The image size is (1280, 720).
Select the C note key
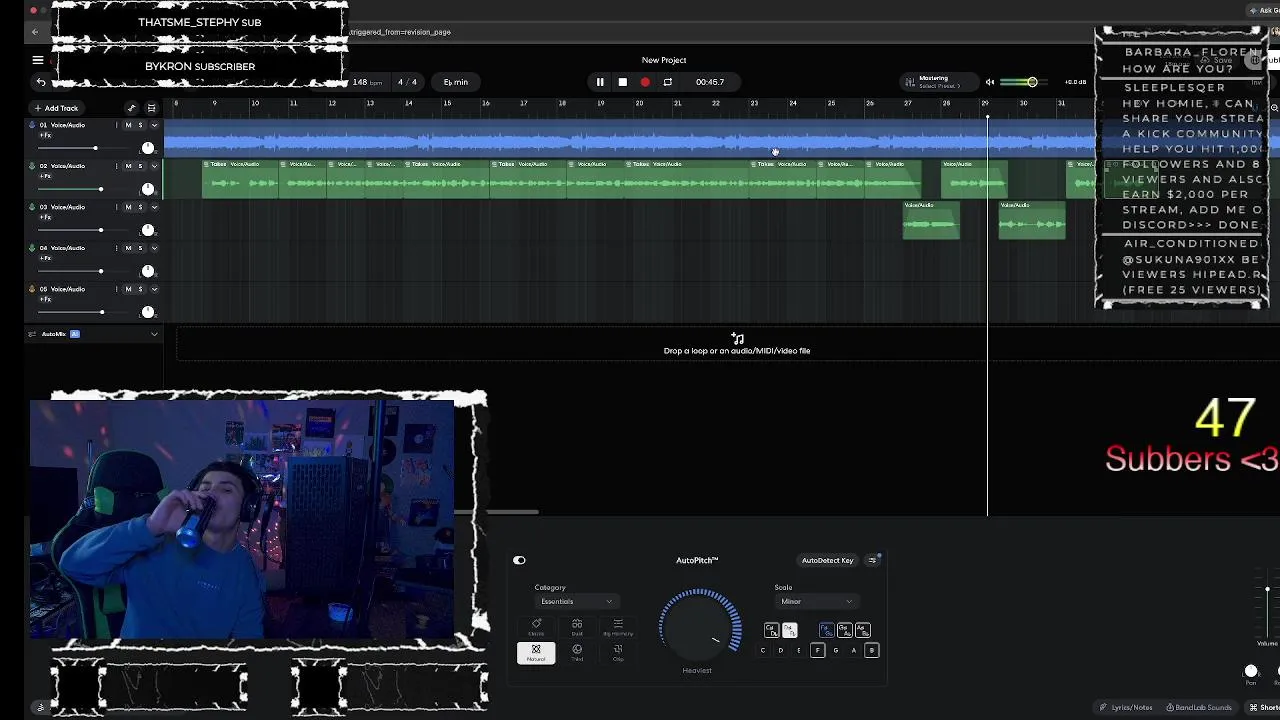coord(763,650)
